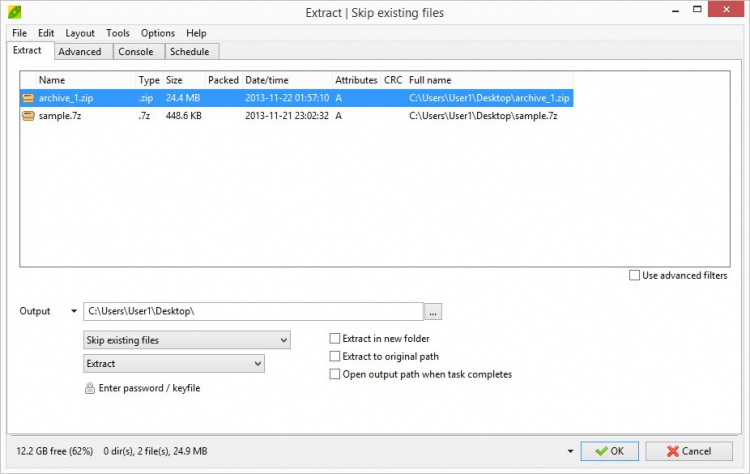
Task: Open the dropdown arrow beside OK button
Action: (x=570, y=451)
